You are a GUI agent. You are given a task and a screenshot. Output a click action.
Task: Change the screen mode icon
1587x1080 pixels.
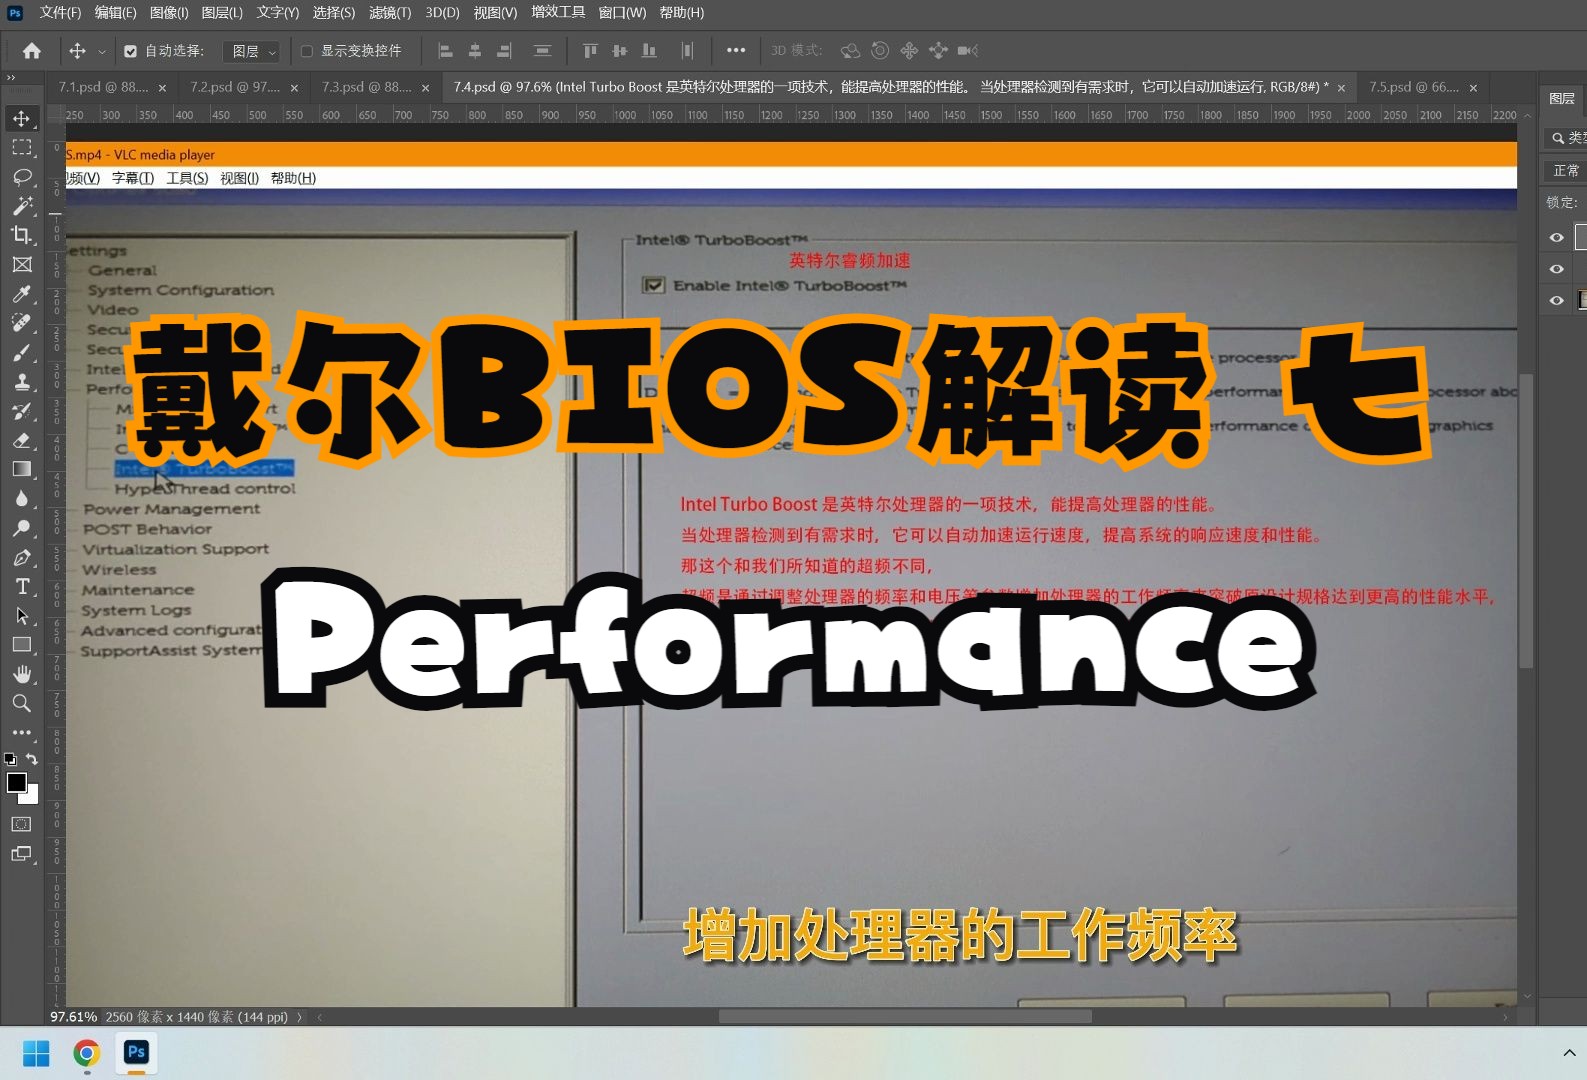click(x=21, y=854)
